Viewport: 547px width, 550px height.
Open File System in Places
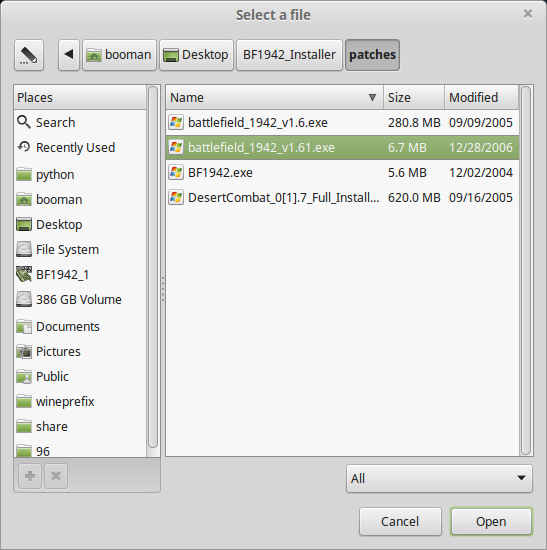click(80, 249)
